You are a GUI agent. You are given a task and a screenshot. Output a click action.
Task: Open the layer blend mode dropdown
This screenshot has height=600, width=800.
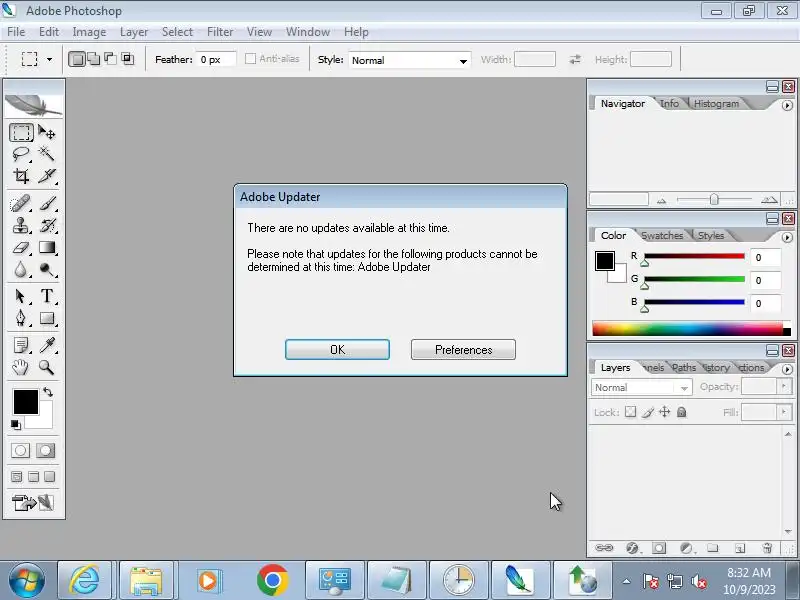click(x=641, y=387)
